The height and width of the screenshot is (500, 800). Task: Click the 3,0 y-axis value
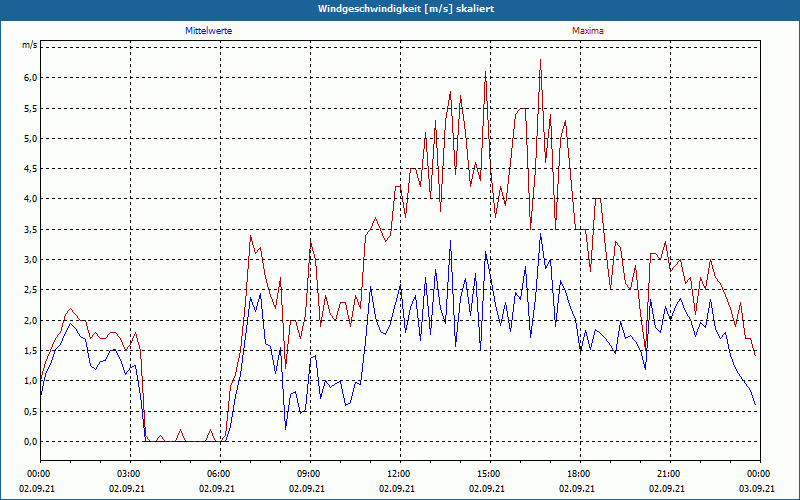click(x=31, y=260)
